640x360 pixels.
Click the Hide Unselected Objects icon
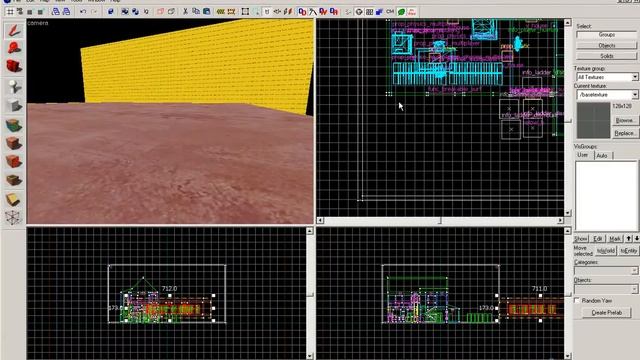click(x=171, y=12)
